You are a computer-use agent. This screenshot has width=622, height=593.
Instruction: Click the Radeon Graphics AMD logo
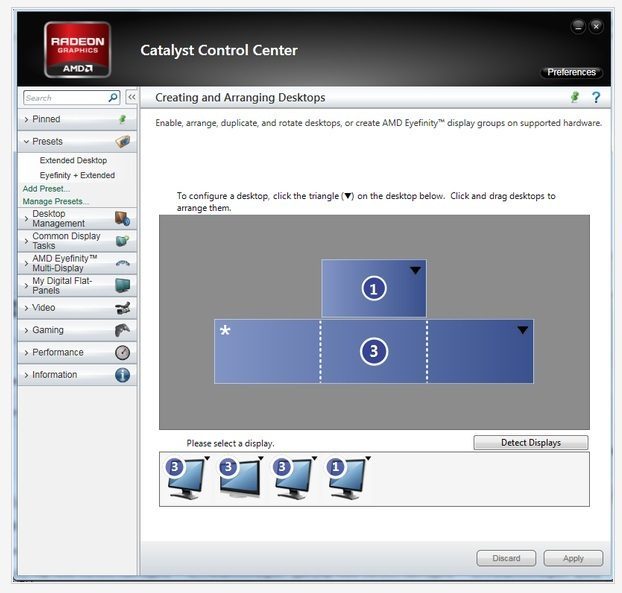click(77, 50)
